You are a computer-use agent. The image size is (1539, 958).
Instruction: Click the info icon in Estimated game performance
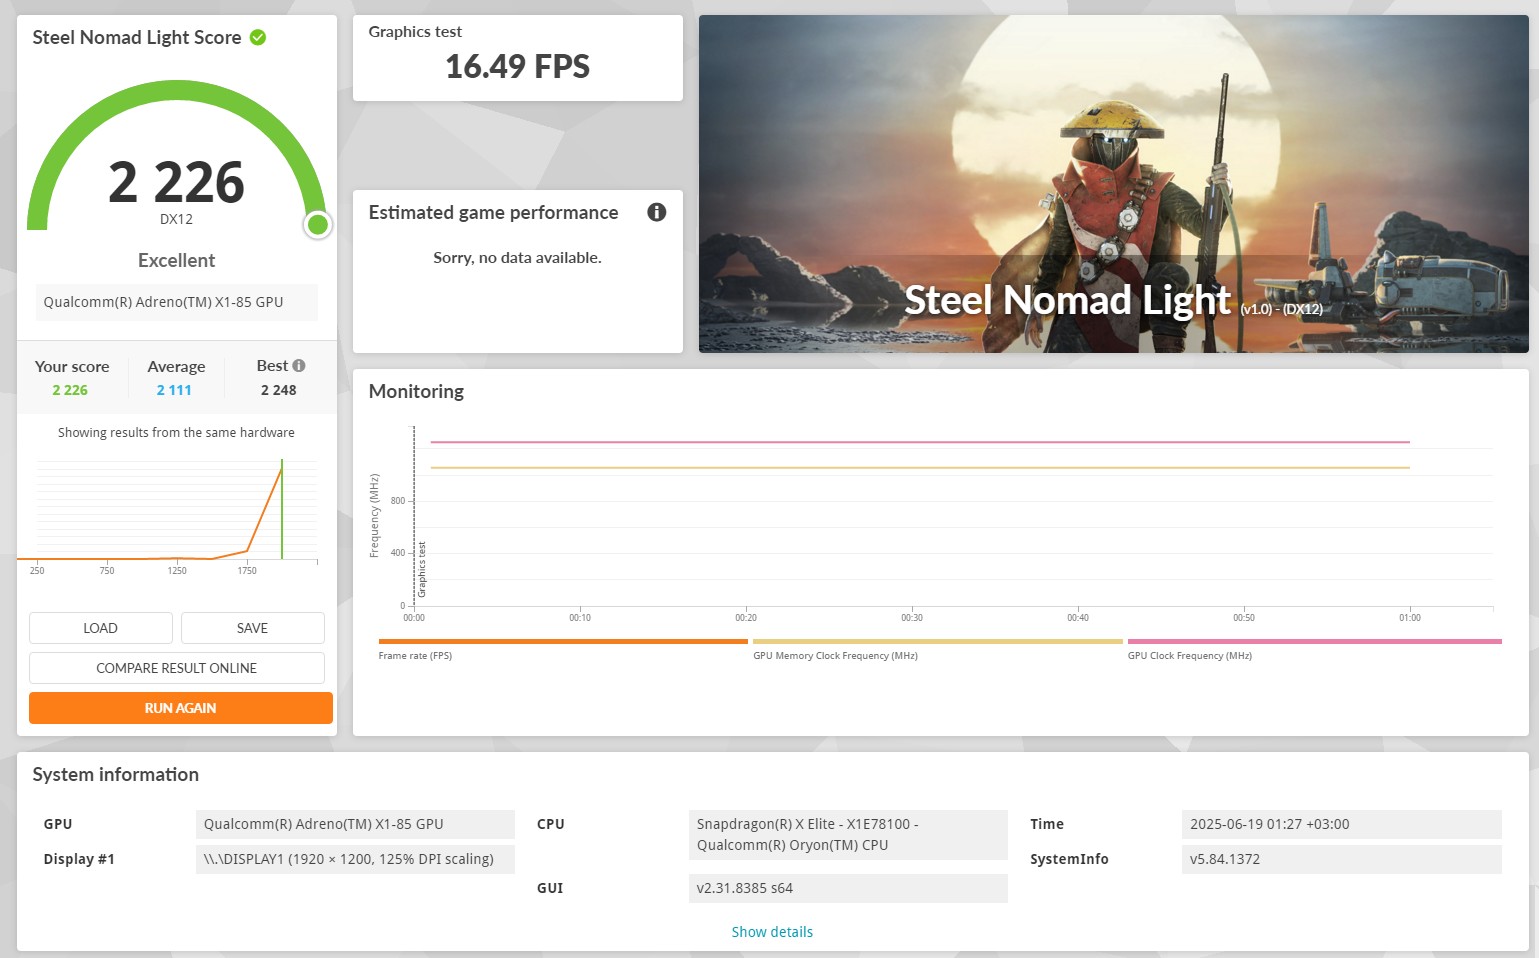point(656,212)
